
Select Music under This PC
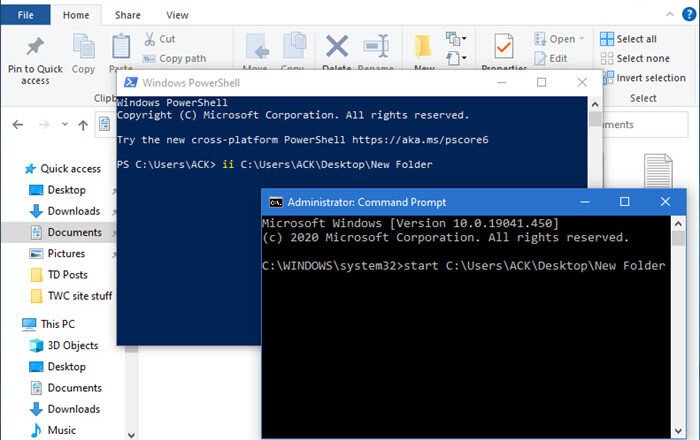53,430
